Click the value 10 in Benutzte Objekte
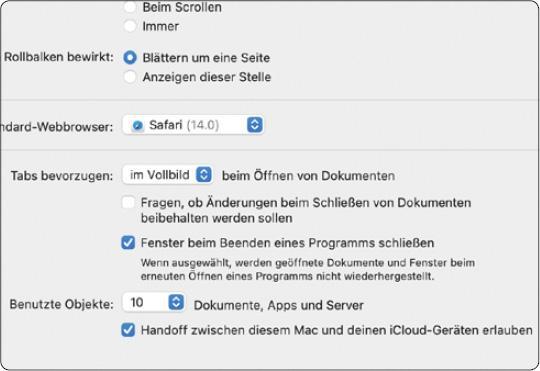The image size is (540, 371). 137,302
